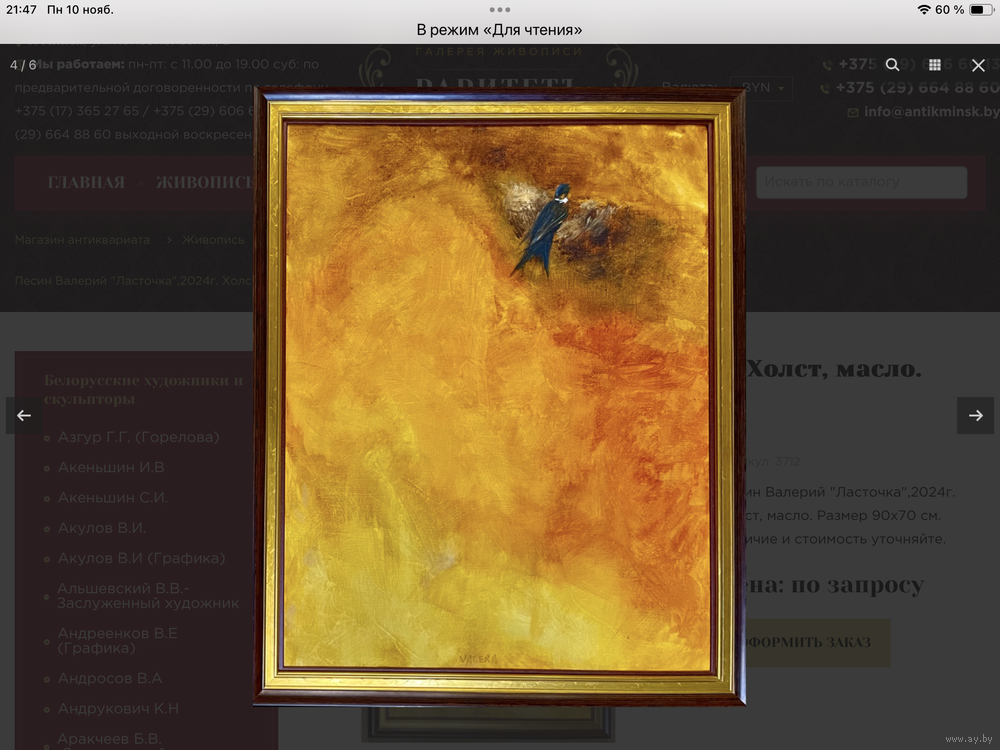The image size is (1000, 750).
Task: Advance to next image with right arrow
Action: coord(976,416)
